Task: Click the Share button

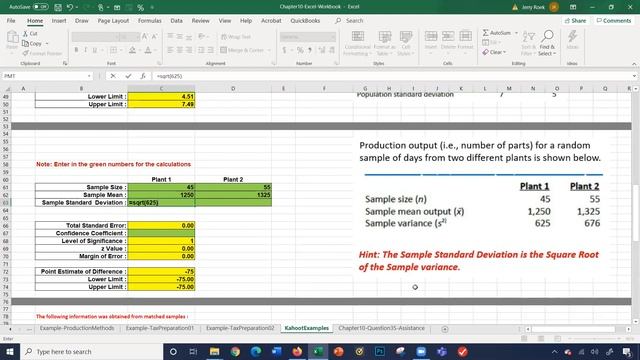Action: tap(575, 20)
